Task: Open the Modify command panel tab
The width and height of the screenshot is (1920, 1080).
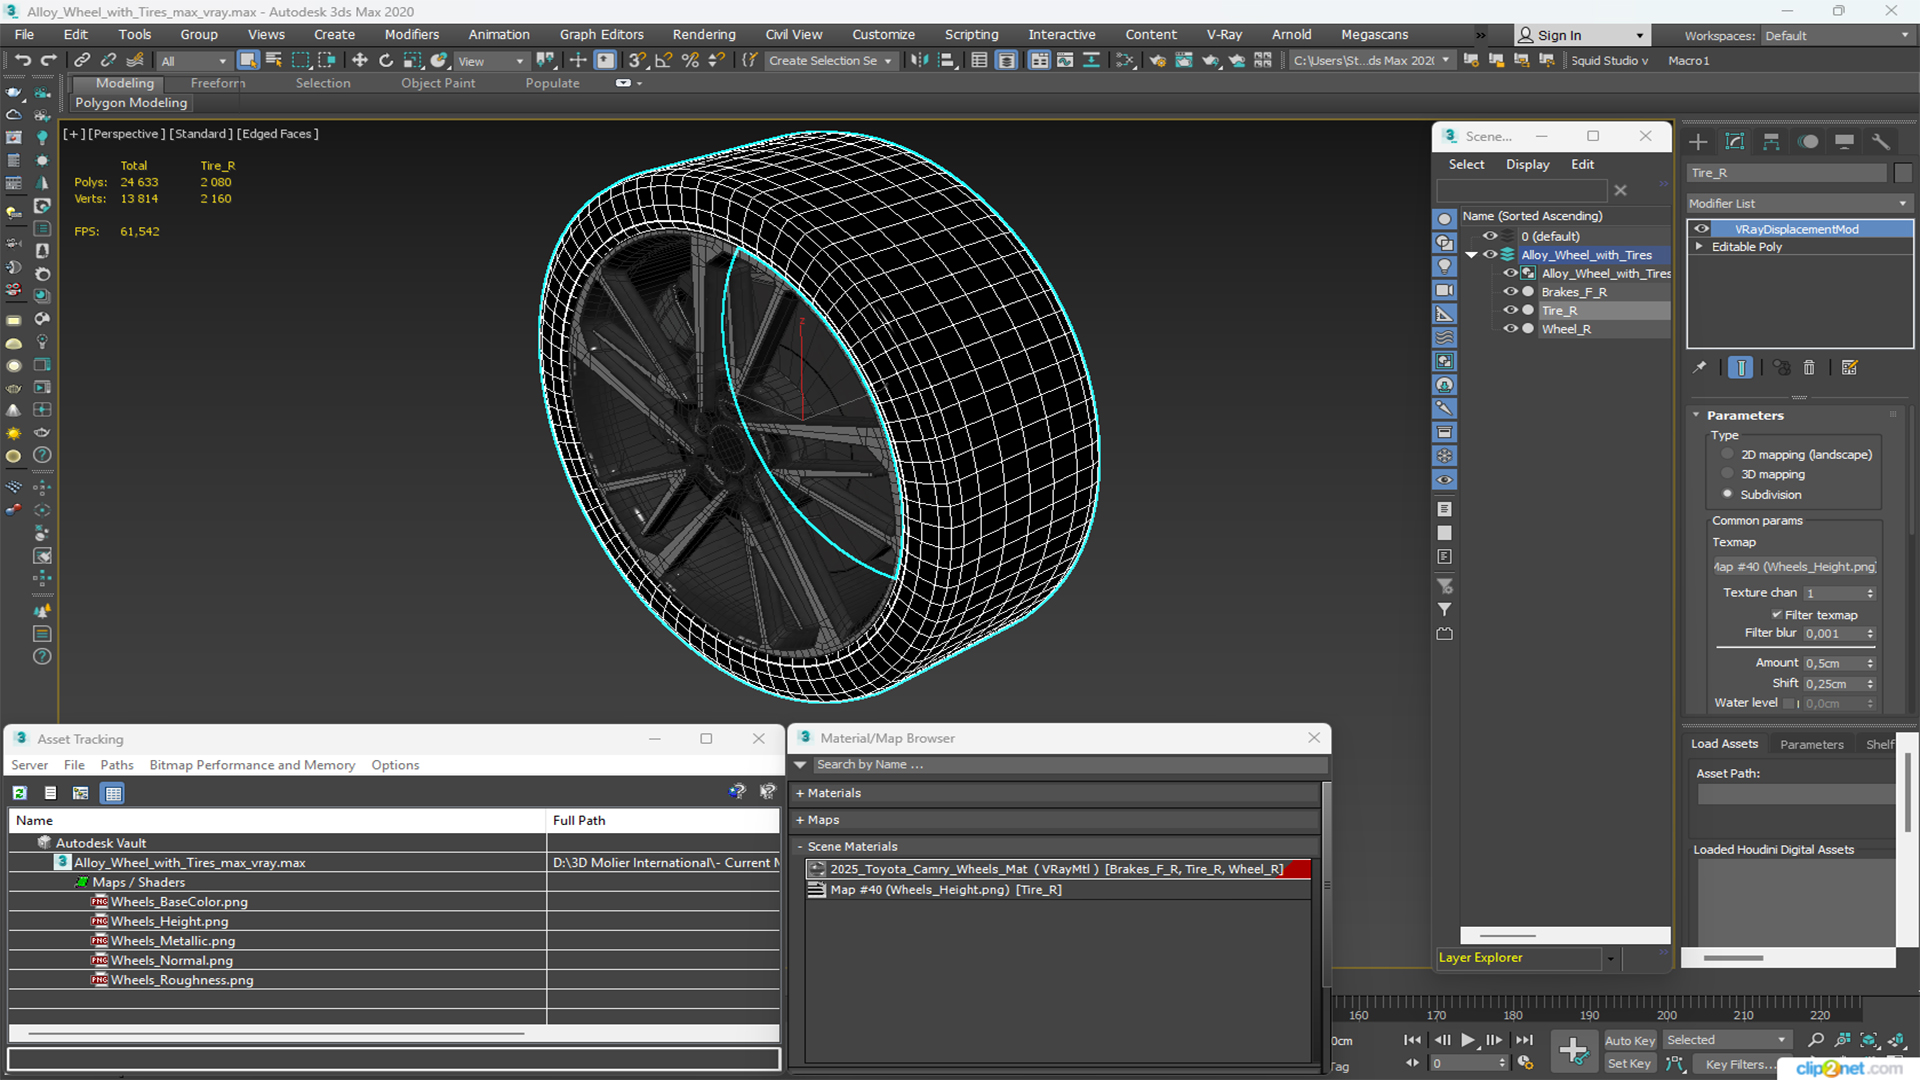Action: click(1735, 142)
